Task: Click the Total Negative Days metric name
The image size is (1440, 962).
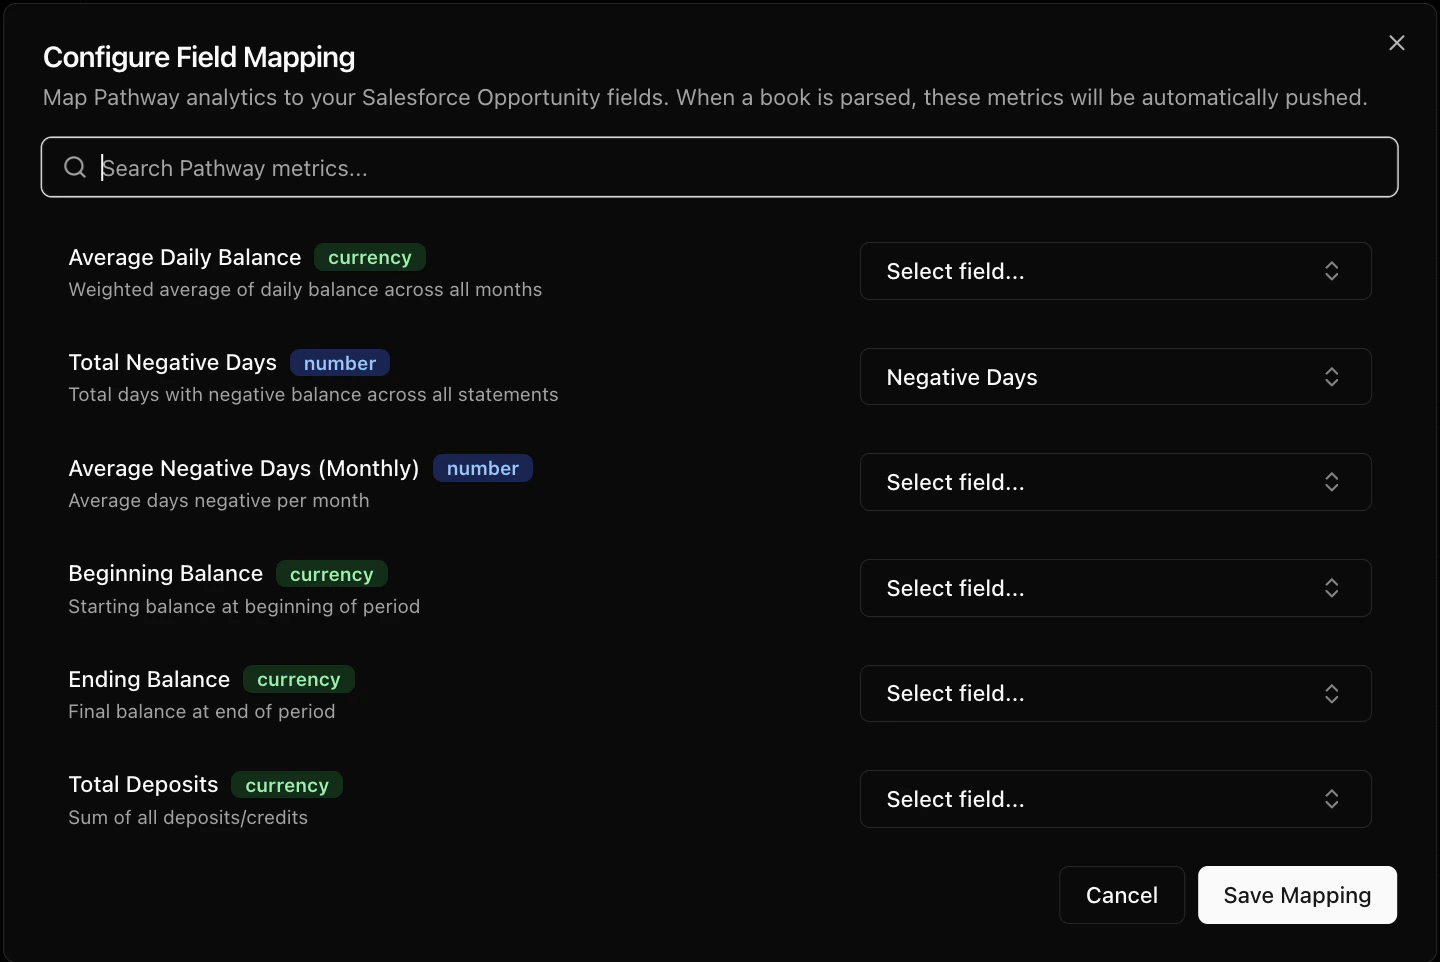Action: coord(173,362)
